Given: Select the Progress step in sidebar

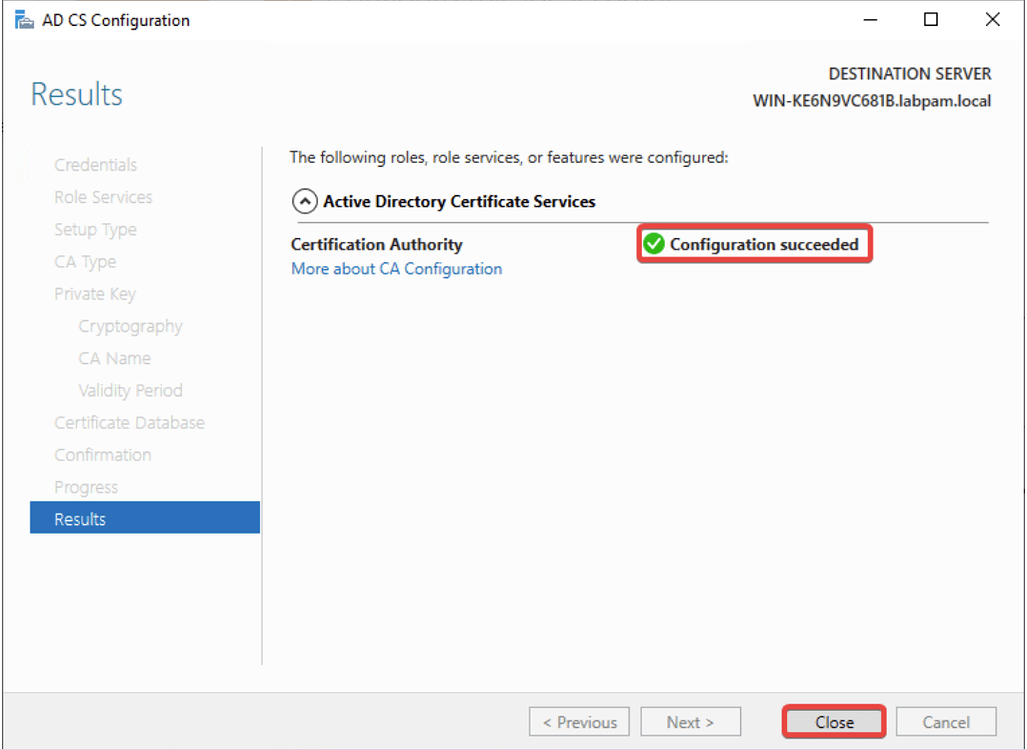Looking at the screenshot, I should click(x=86, y=486).
